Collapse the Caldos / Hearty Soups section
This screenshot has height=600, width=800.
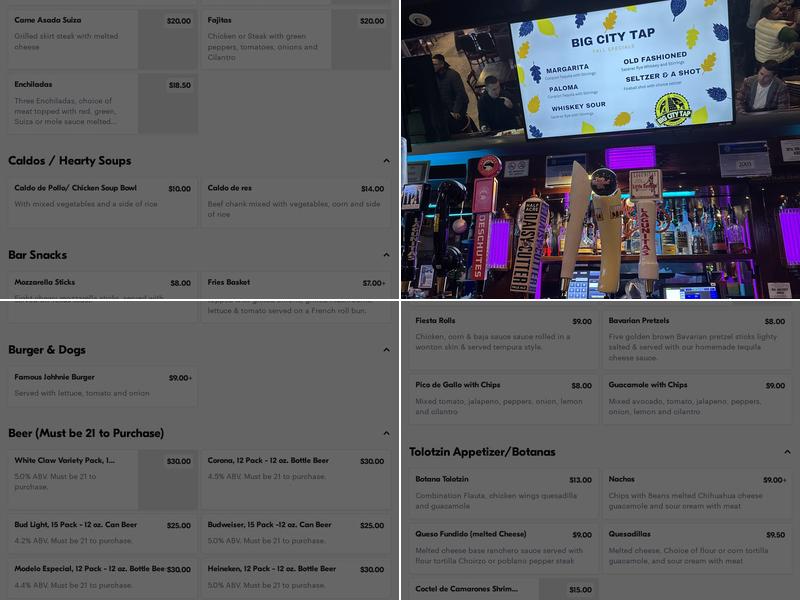386,161
